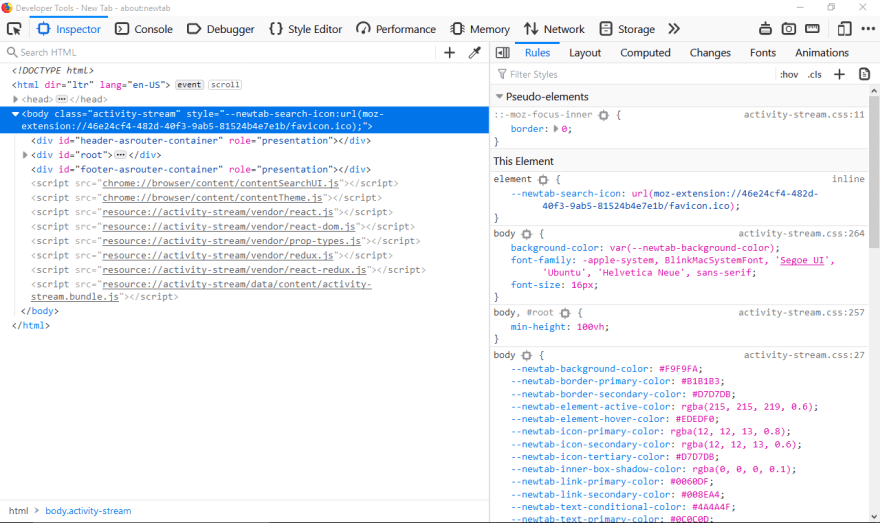Toggle print media simulation icon
Image resolution: width=880 pixels, height=523 pixels.
pos(864,74)
